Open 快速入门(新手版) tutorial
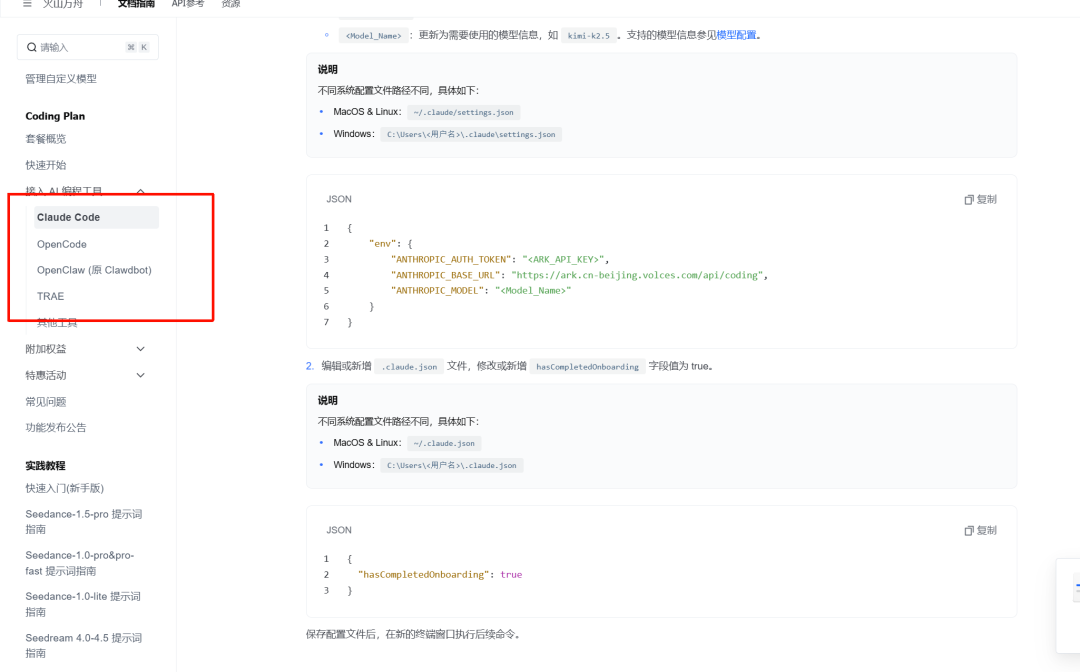Viewport: 1080px width, 672px height. click(65, 488)
